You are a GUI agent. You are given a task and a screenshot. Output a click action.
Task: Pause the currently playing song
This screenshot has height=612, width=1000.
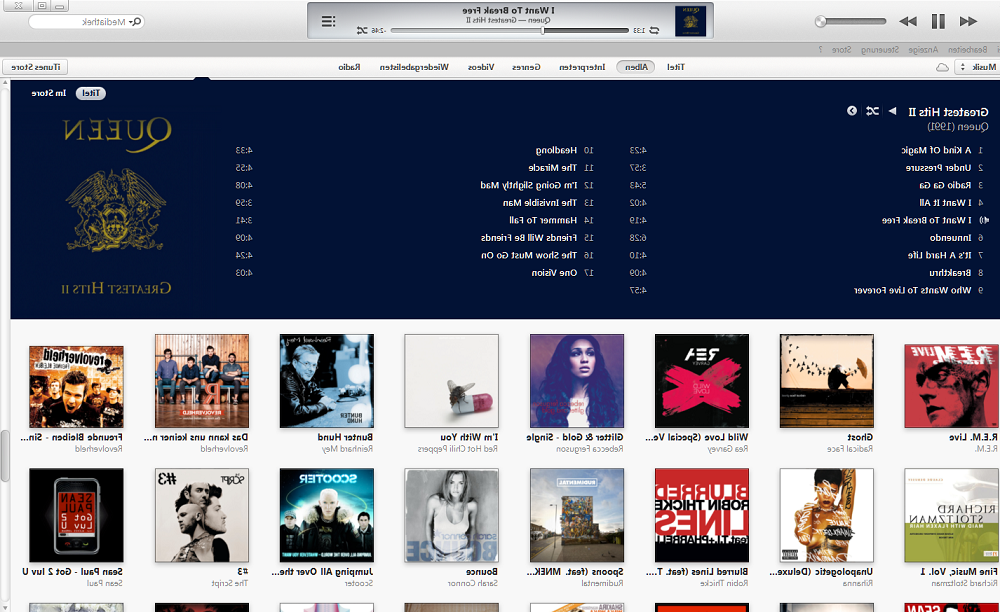[938, 21]
